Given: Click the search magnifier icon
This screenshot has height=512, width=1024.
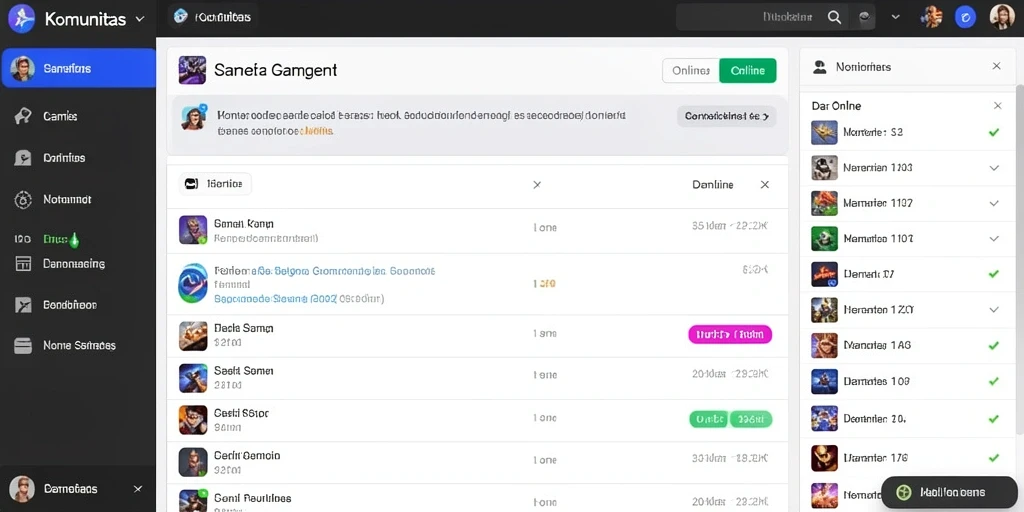Looking at the screenshot, I should pyautogui.click(x=834, y=18).
